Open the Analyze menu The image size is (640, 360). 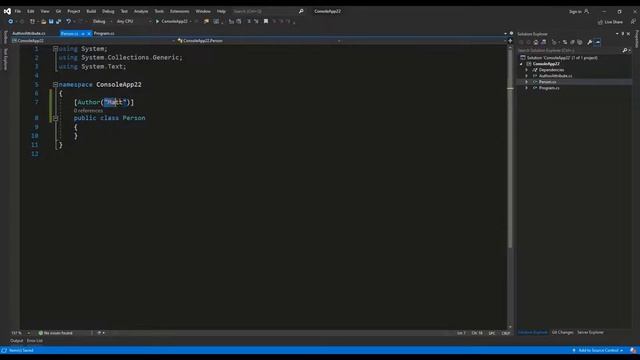(141, 11)
